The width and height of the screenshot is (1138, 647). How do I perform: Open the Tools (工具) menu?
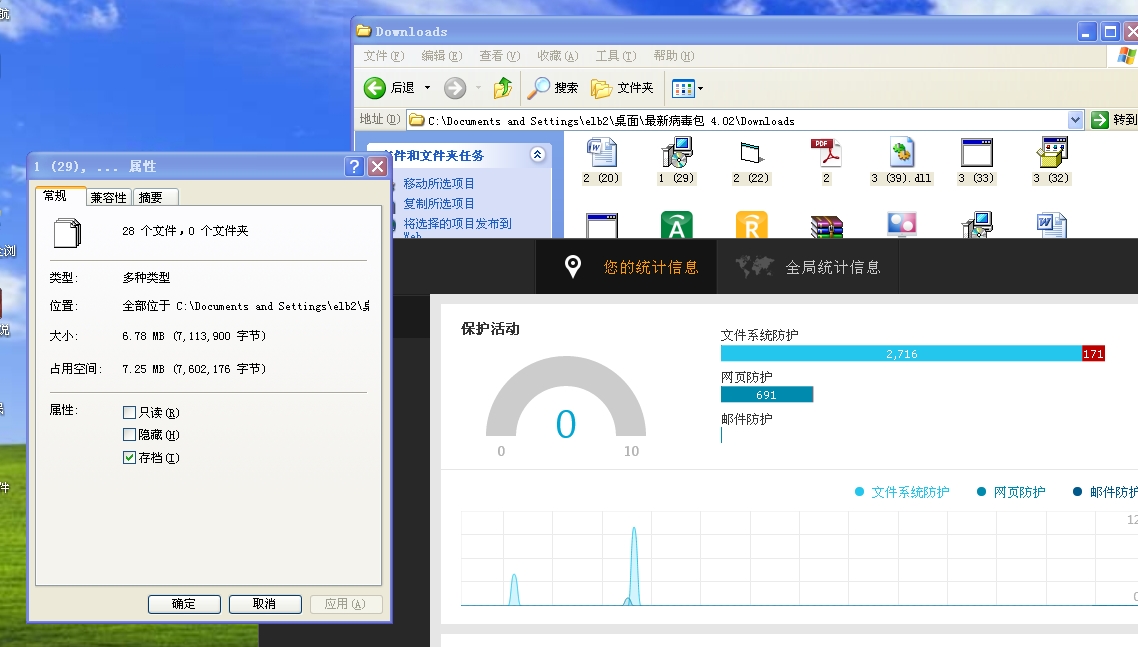point(614,56)
